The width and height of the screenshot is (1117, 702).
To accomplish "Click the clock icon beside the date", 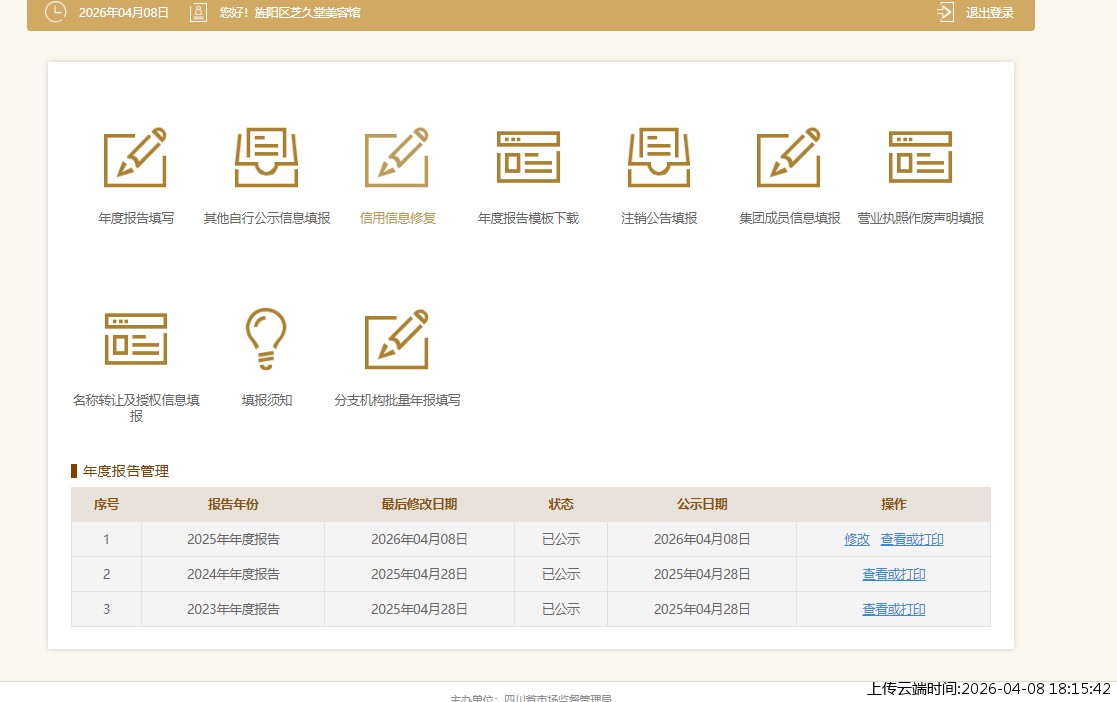I will coord(56,12).
